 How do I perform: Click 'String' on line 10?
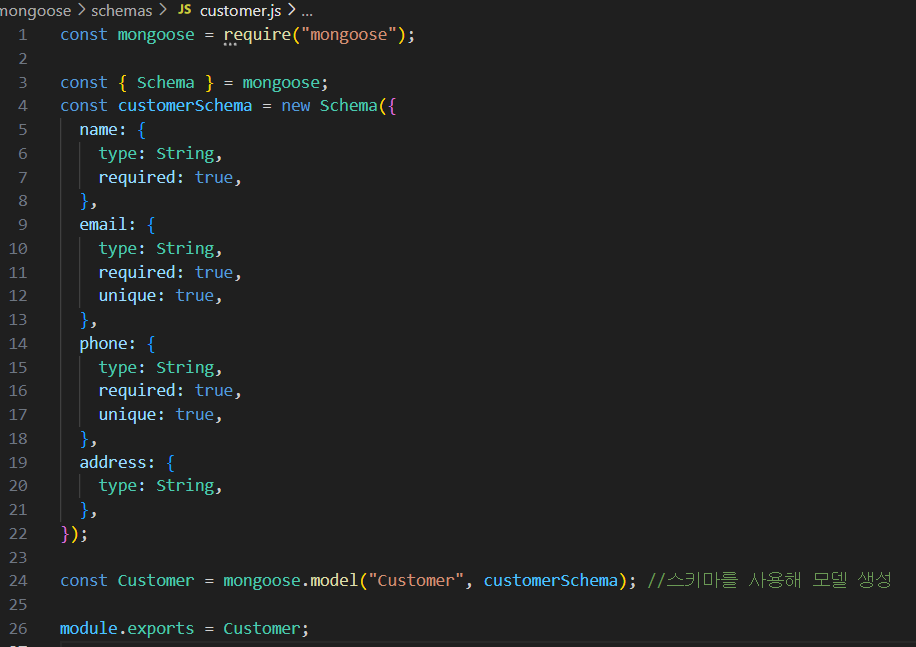185,249
